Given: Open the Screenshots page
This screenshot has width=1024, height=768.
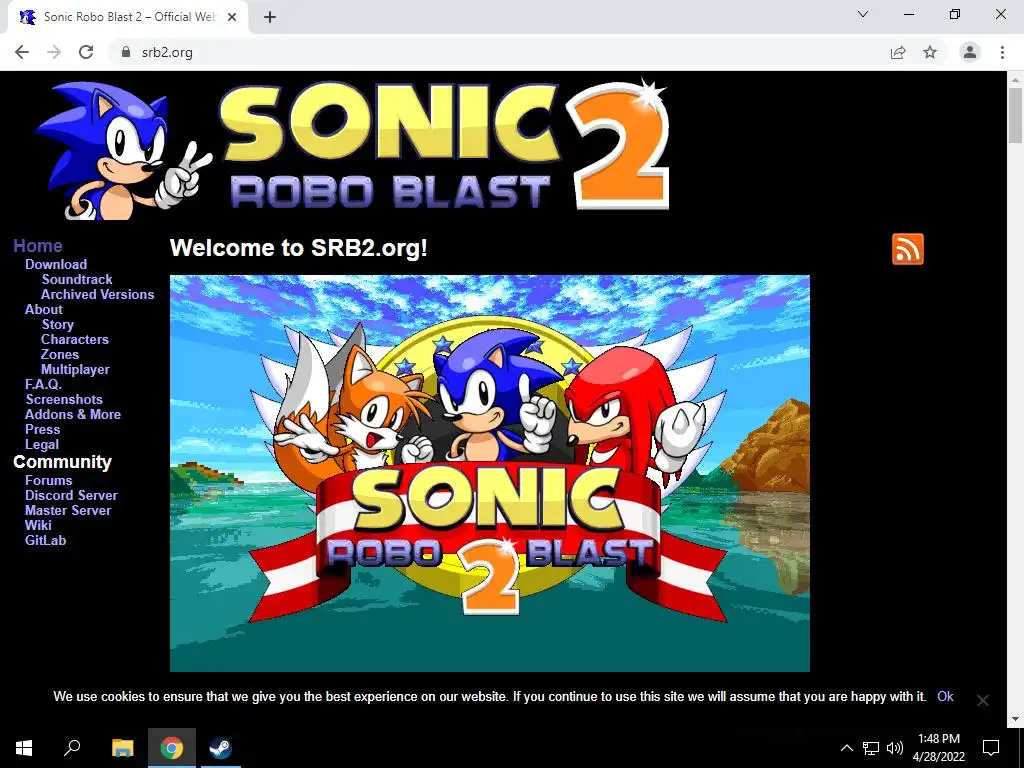Looking at the screenshot, I should (x=64, y=400).
